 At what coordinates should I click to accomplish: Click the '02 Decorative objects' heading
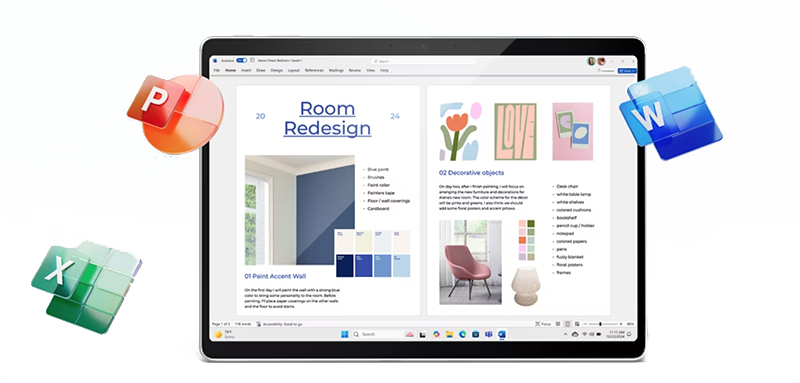coord(471,172)
